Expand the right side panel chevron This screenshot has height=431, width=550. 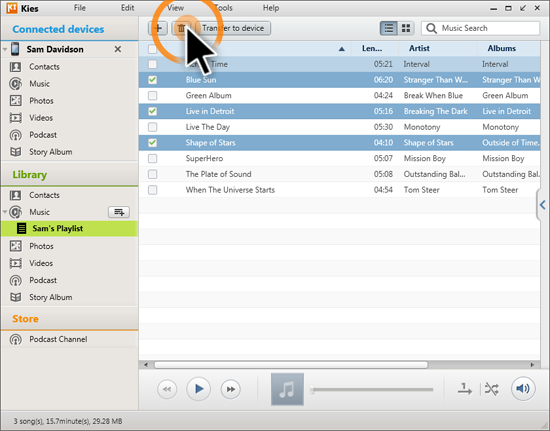coord(543,205)
